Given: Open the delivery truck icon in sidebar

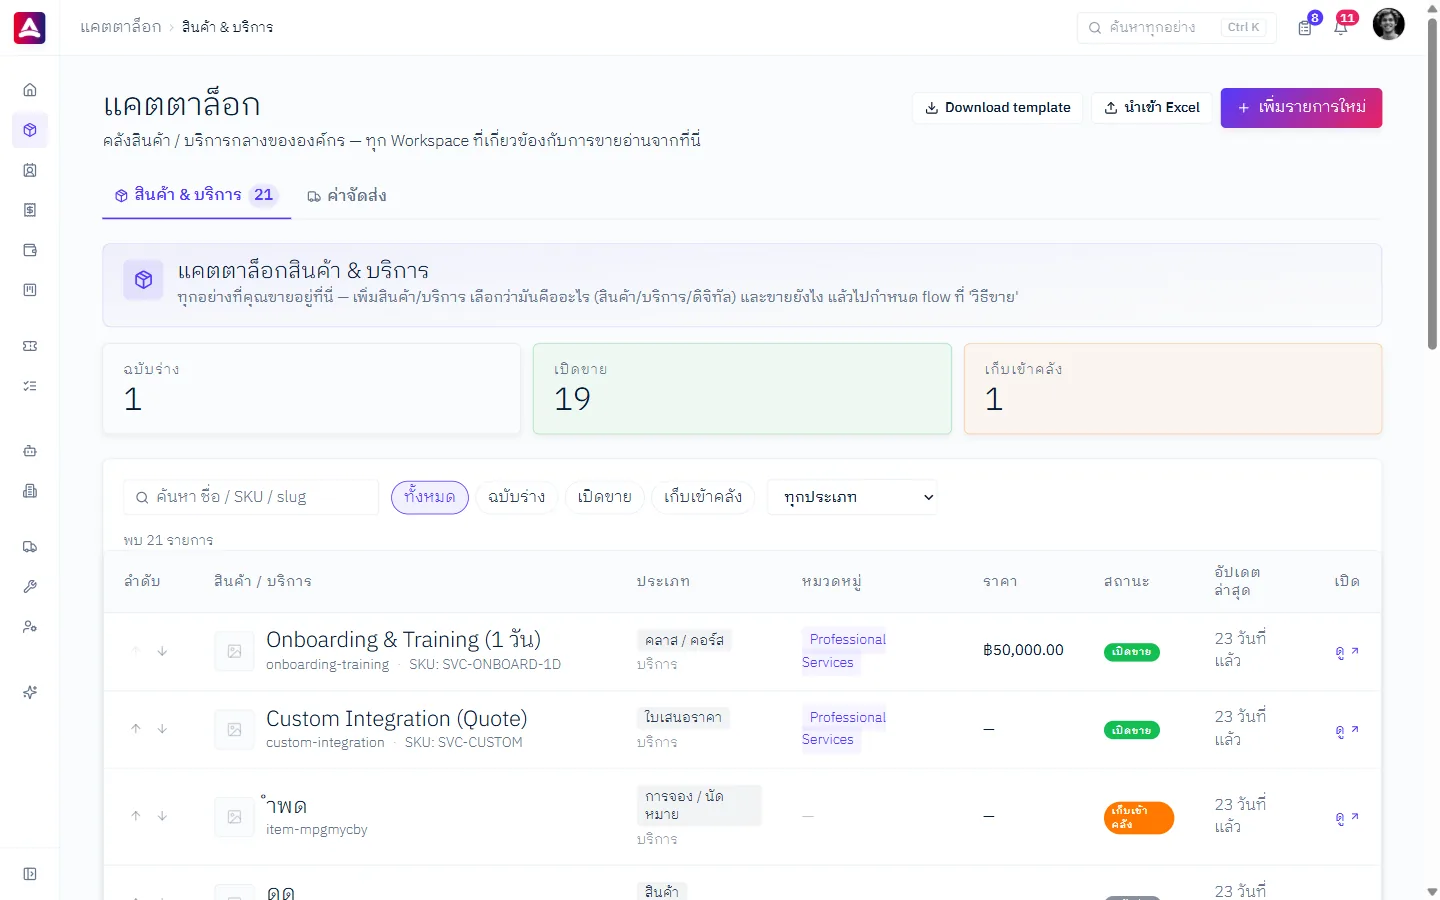Looking at the screenshot, I should click(30, 547).
